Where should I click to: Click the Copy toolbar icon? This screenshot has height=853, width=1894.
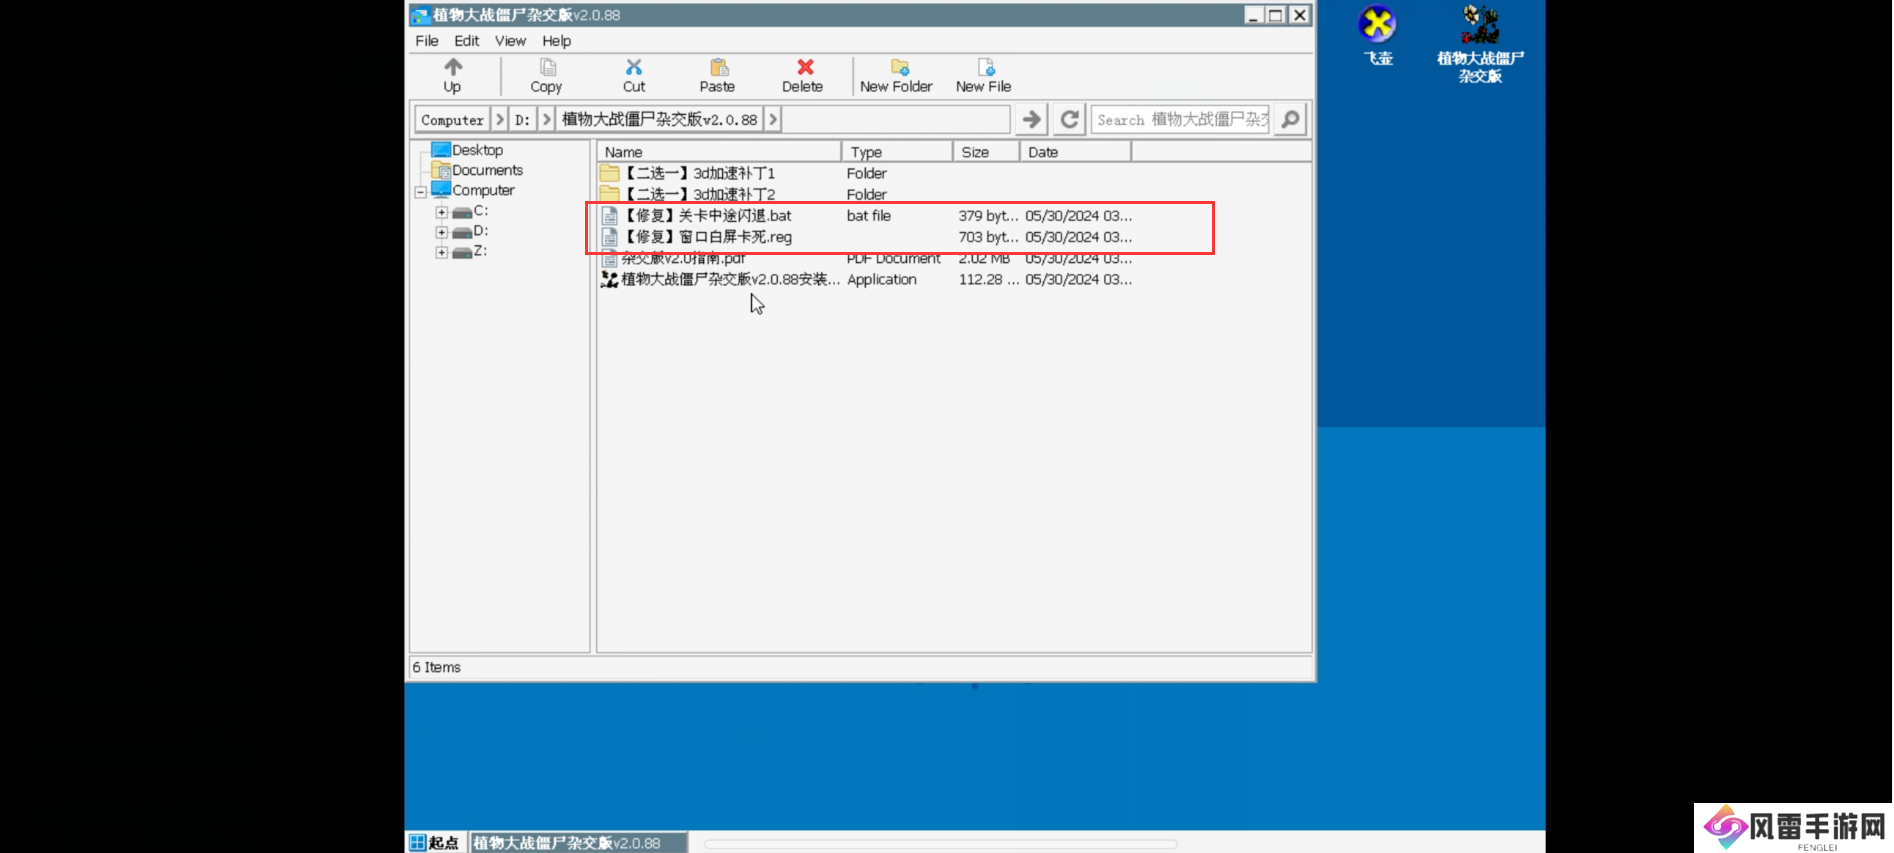coord(547,68)
